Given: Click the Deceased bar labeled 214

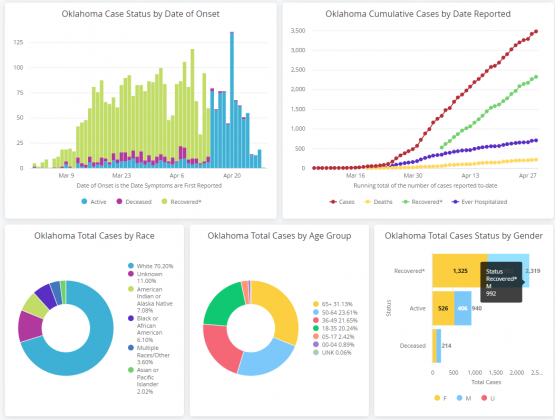Looking at the screenshot, I should tap(436, 346).
